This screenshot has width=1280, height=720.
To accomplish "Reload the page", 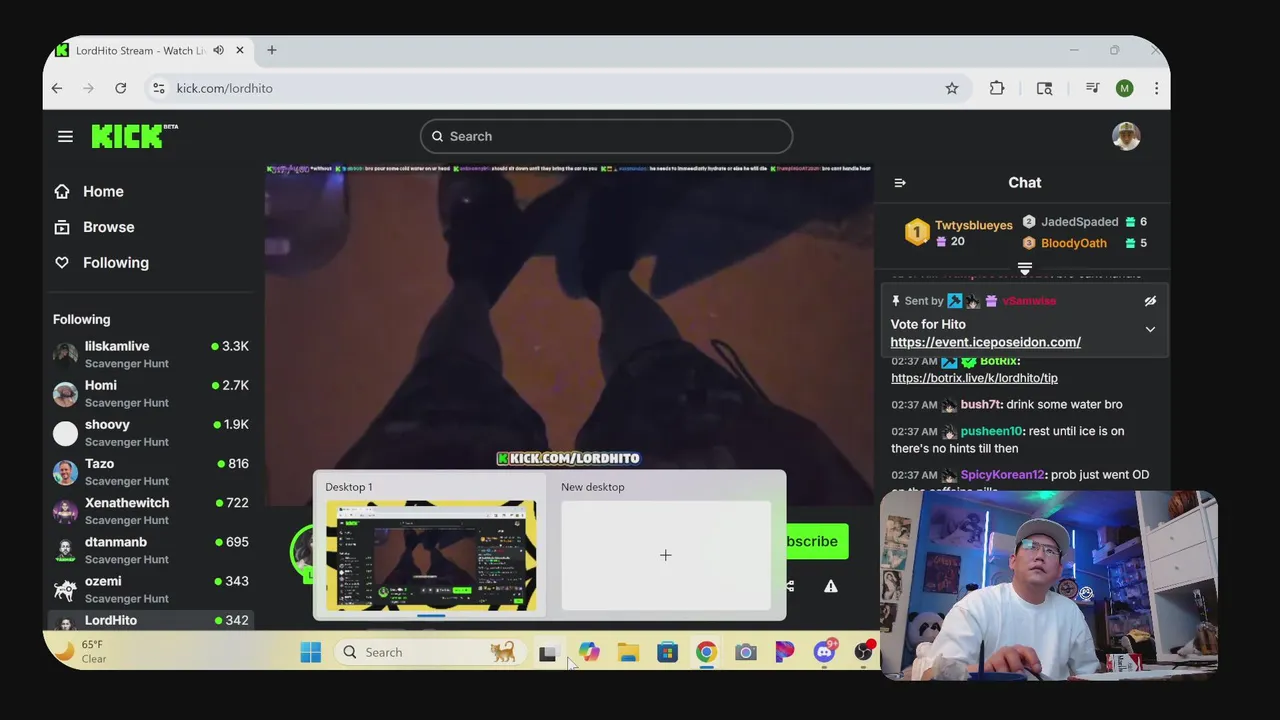I will (x=120, y=88).
